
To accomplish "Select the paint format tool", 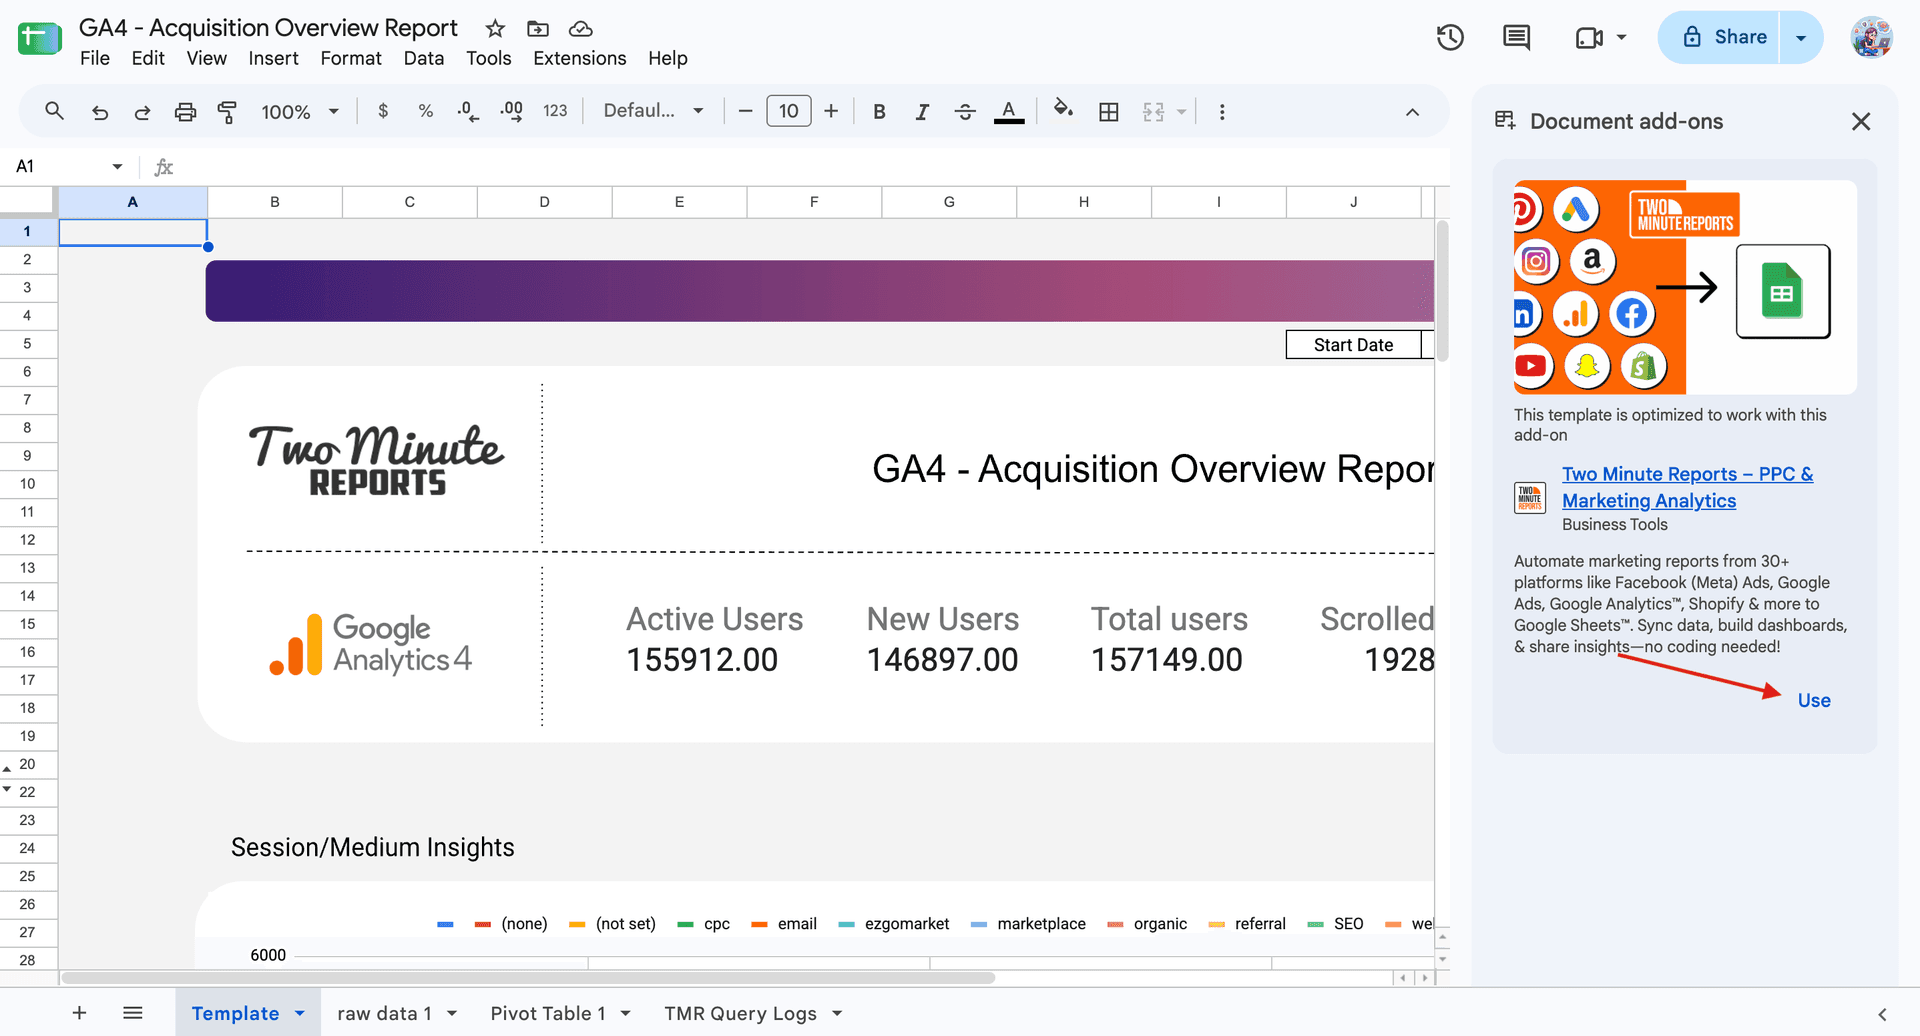I will tap(227, 112).
